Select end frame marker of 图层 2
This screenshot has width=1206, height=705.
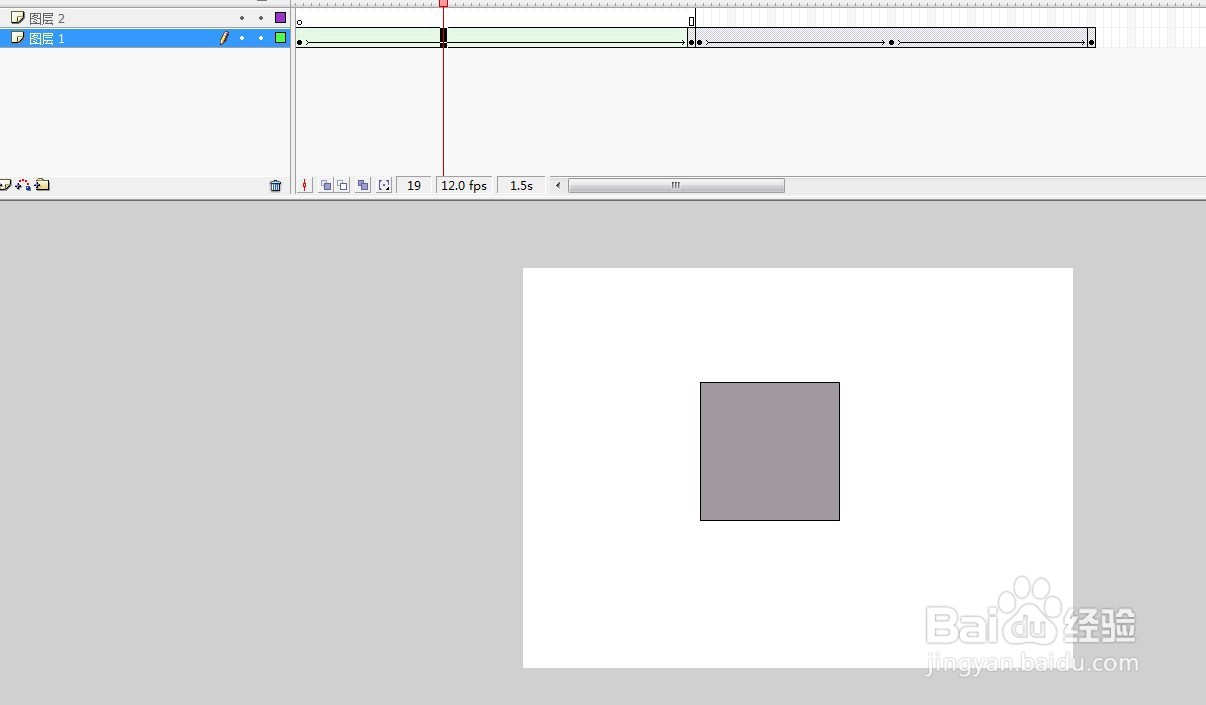coord(691,21)
